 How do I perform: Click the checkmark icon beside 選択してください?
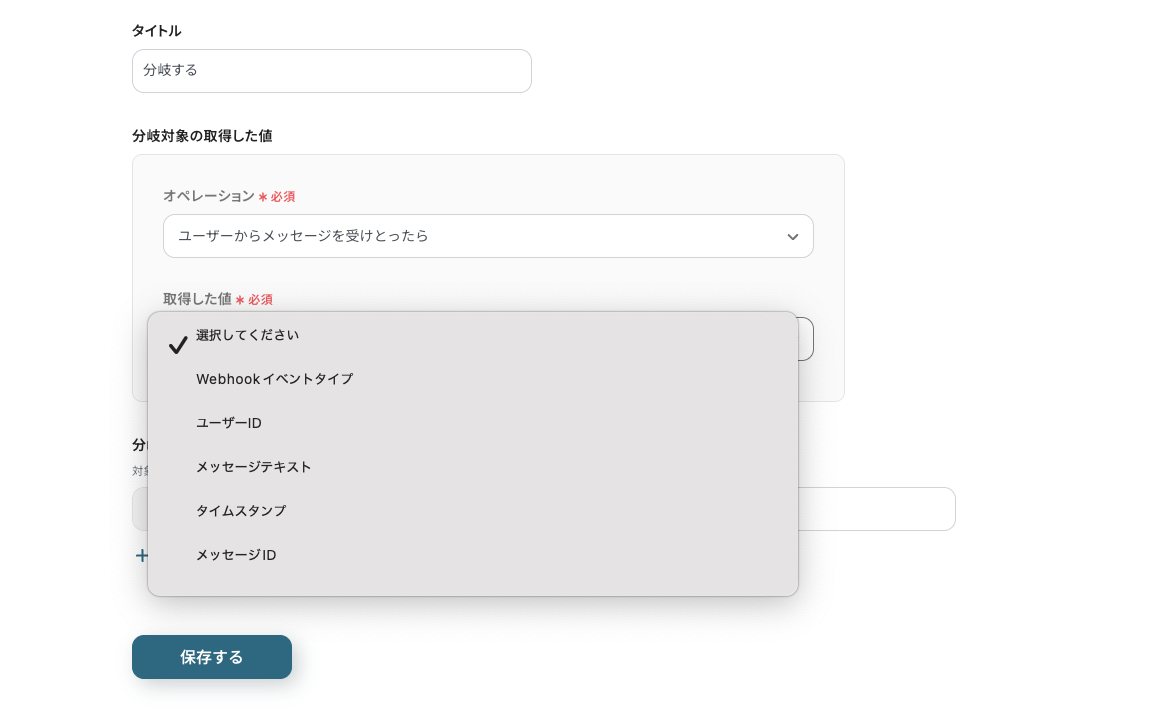coord(178,345)
